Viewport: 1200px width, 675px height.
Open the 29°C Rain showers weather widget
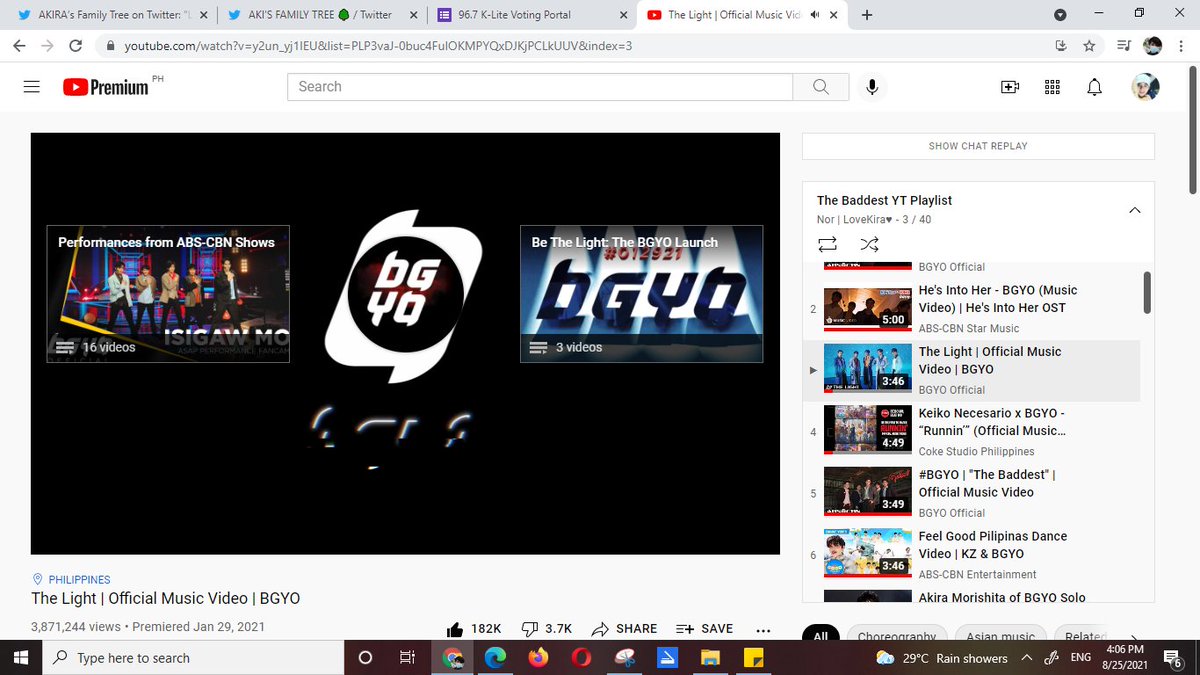pyautogui.click(x=942, y=658)
